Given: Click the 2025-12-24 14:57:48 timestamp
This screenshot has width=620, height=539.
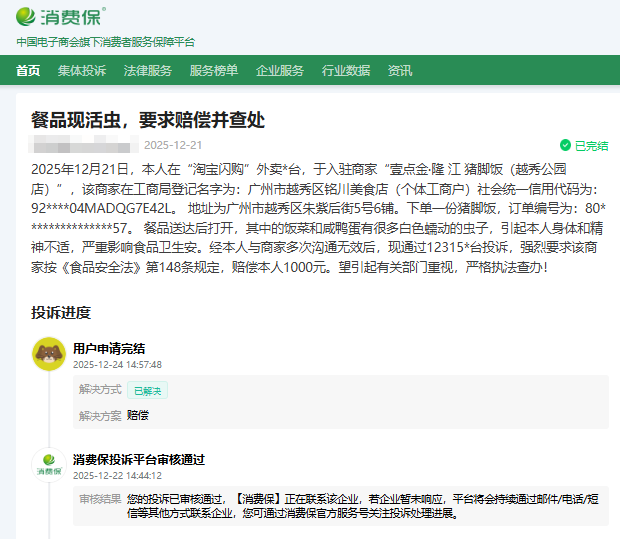Looking at the screenshot, I should pos(117,365).
